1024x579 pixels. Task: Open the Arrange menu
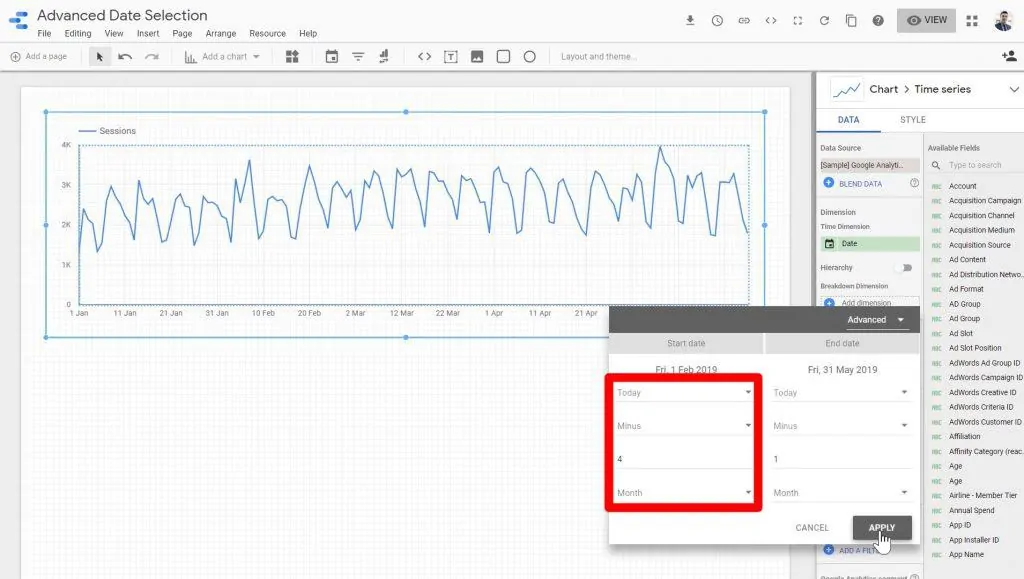(221, 34)
